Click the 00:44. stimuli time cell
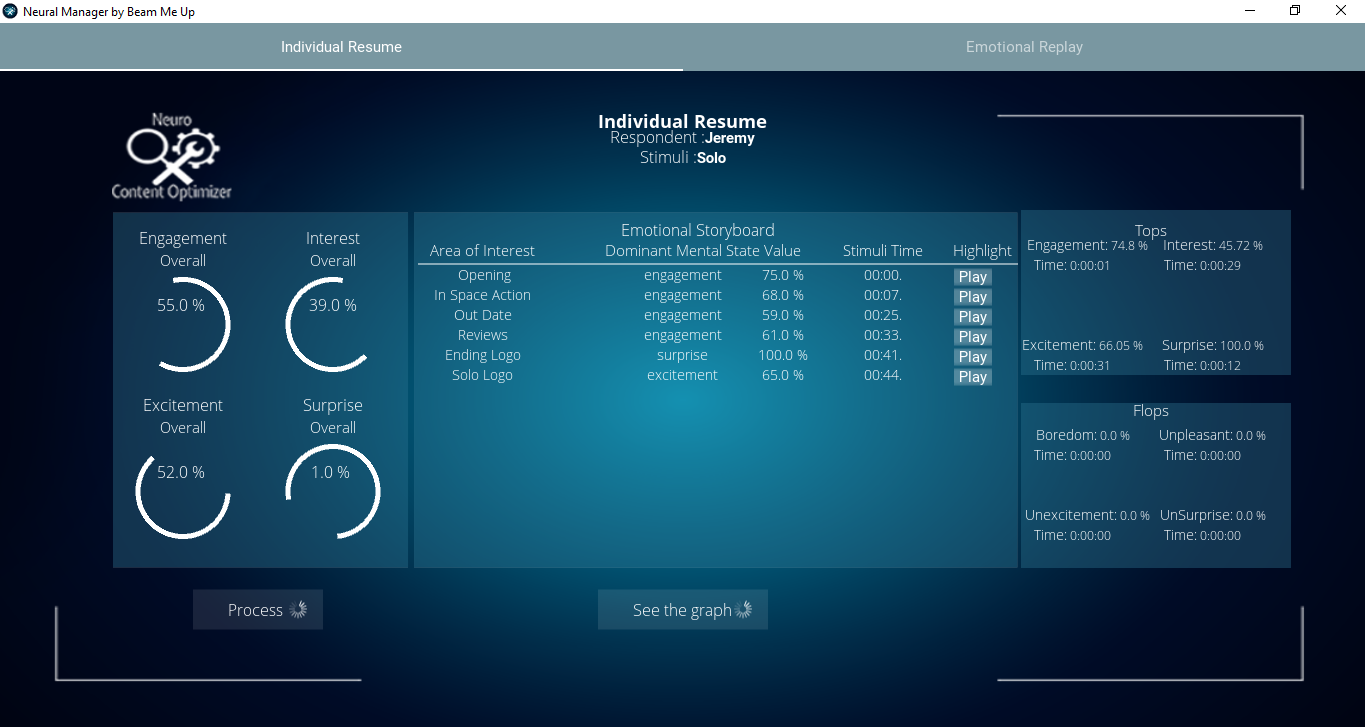 tap(883, 375)
